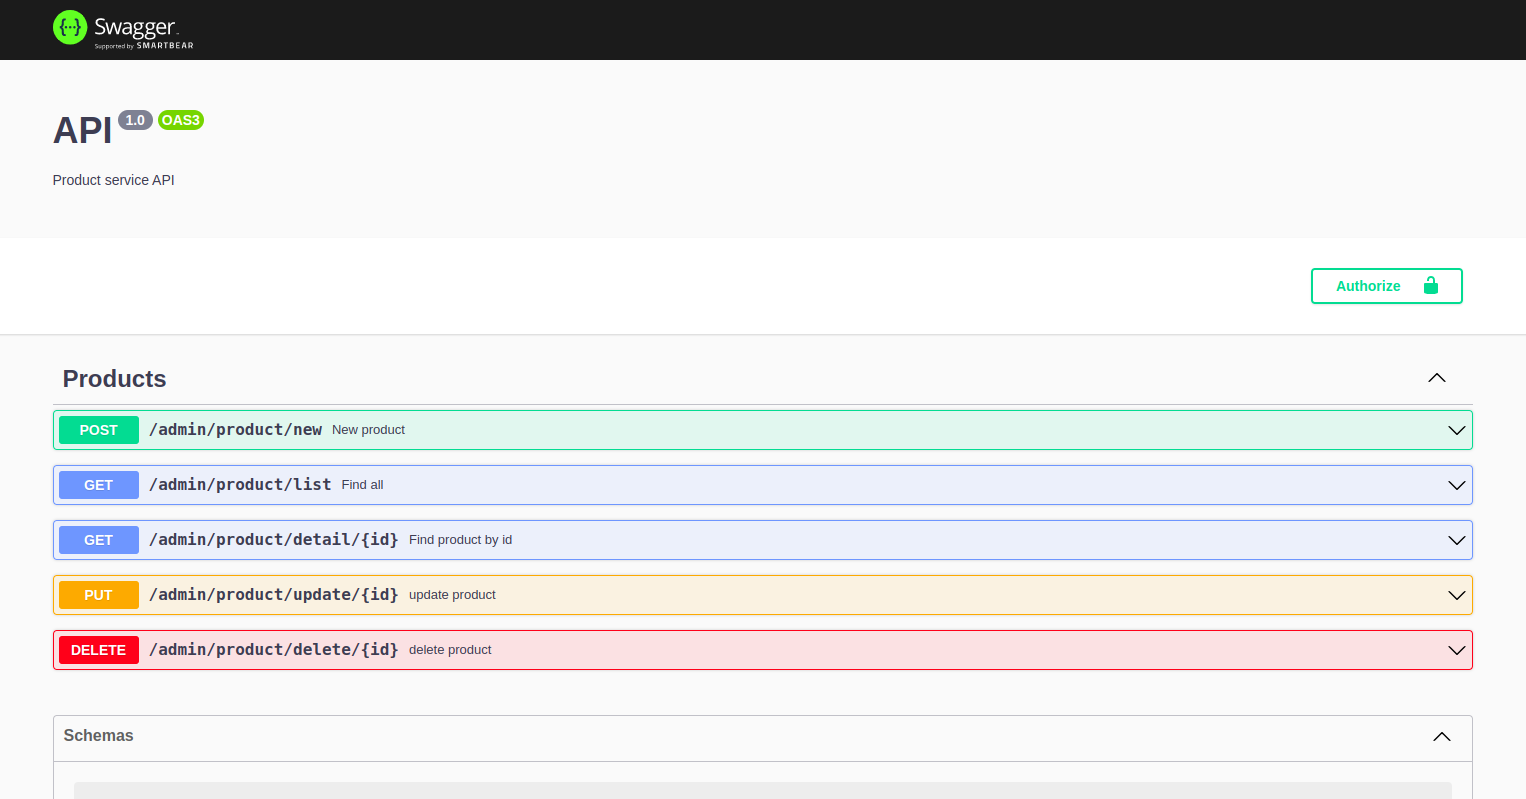Open the Authorize dialog
1526x799 pixels.
click(x=1386, y=286)
